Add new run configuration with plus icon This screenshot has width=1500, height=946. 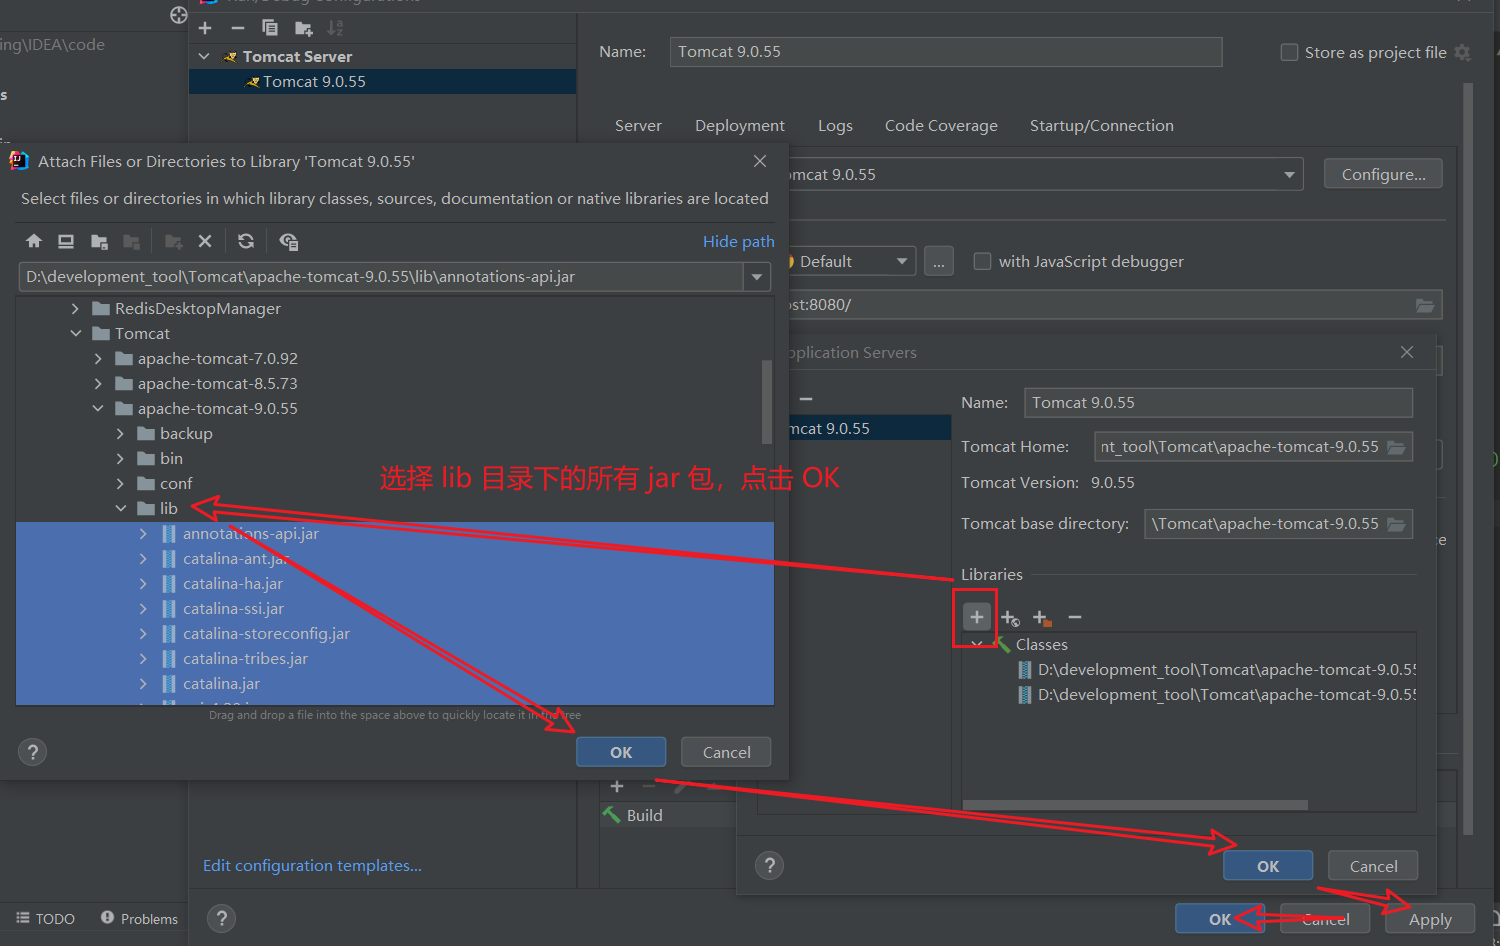point(205,28)
